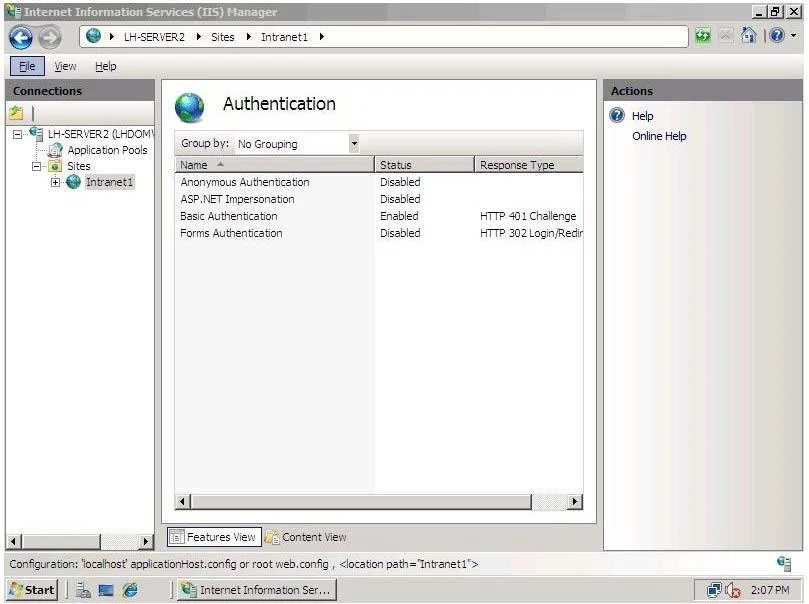This screenshot has width=809, height=604.
Task: Open the Help menu
Action: [x=106, y=66]
